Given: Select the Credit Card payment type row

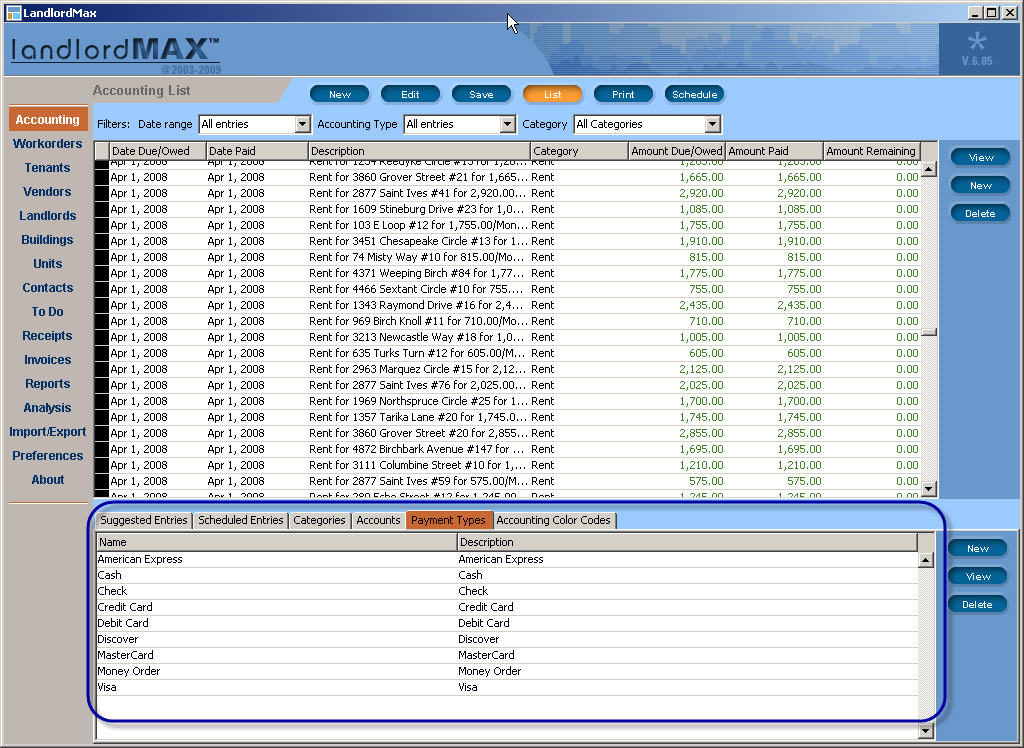Looking at the screenshot, I should 507,607.
